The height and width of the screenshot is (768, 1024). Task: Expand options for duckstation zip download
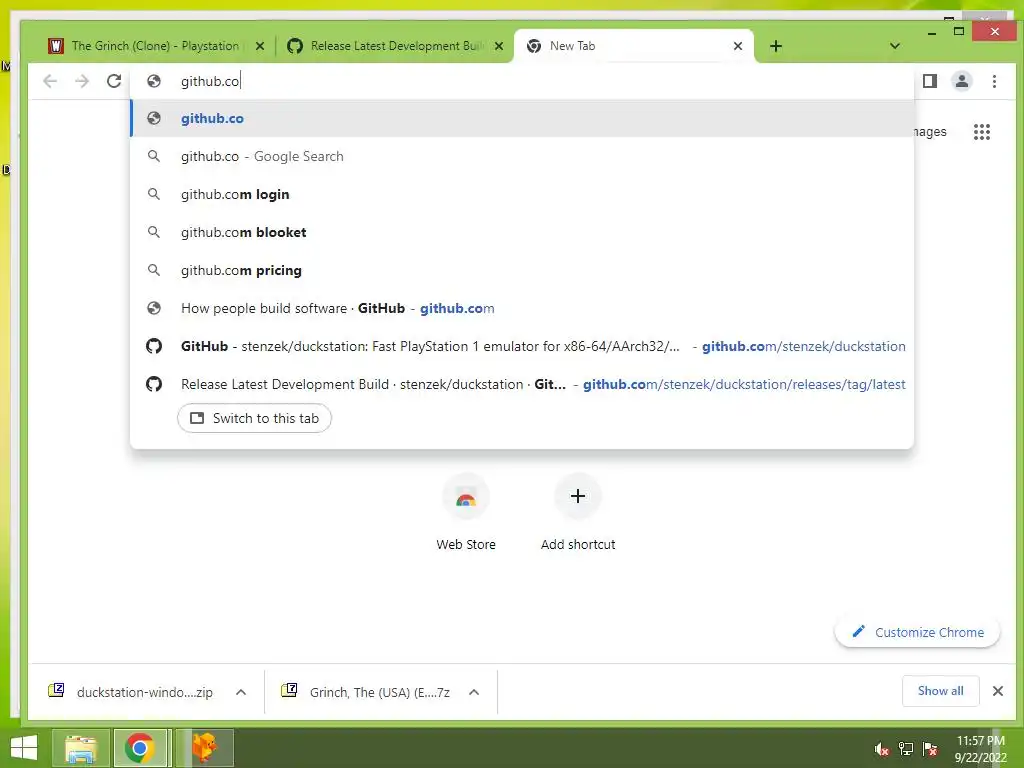click(x=241, y=692)
